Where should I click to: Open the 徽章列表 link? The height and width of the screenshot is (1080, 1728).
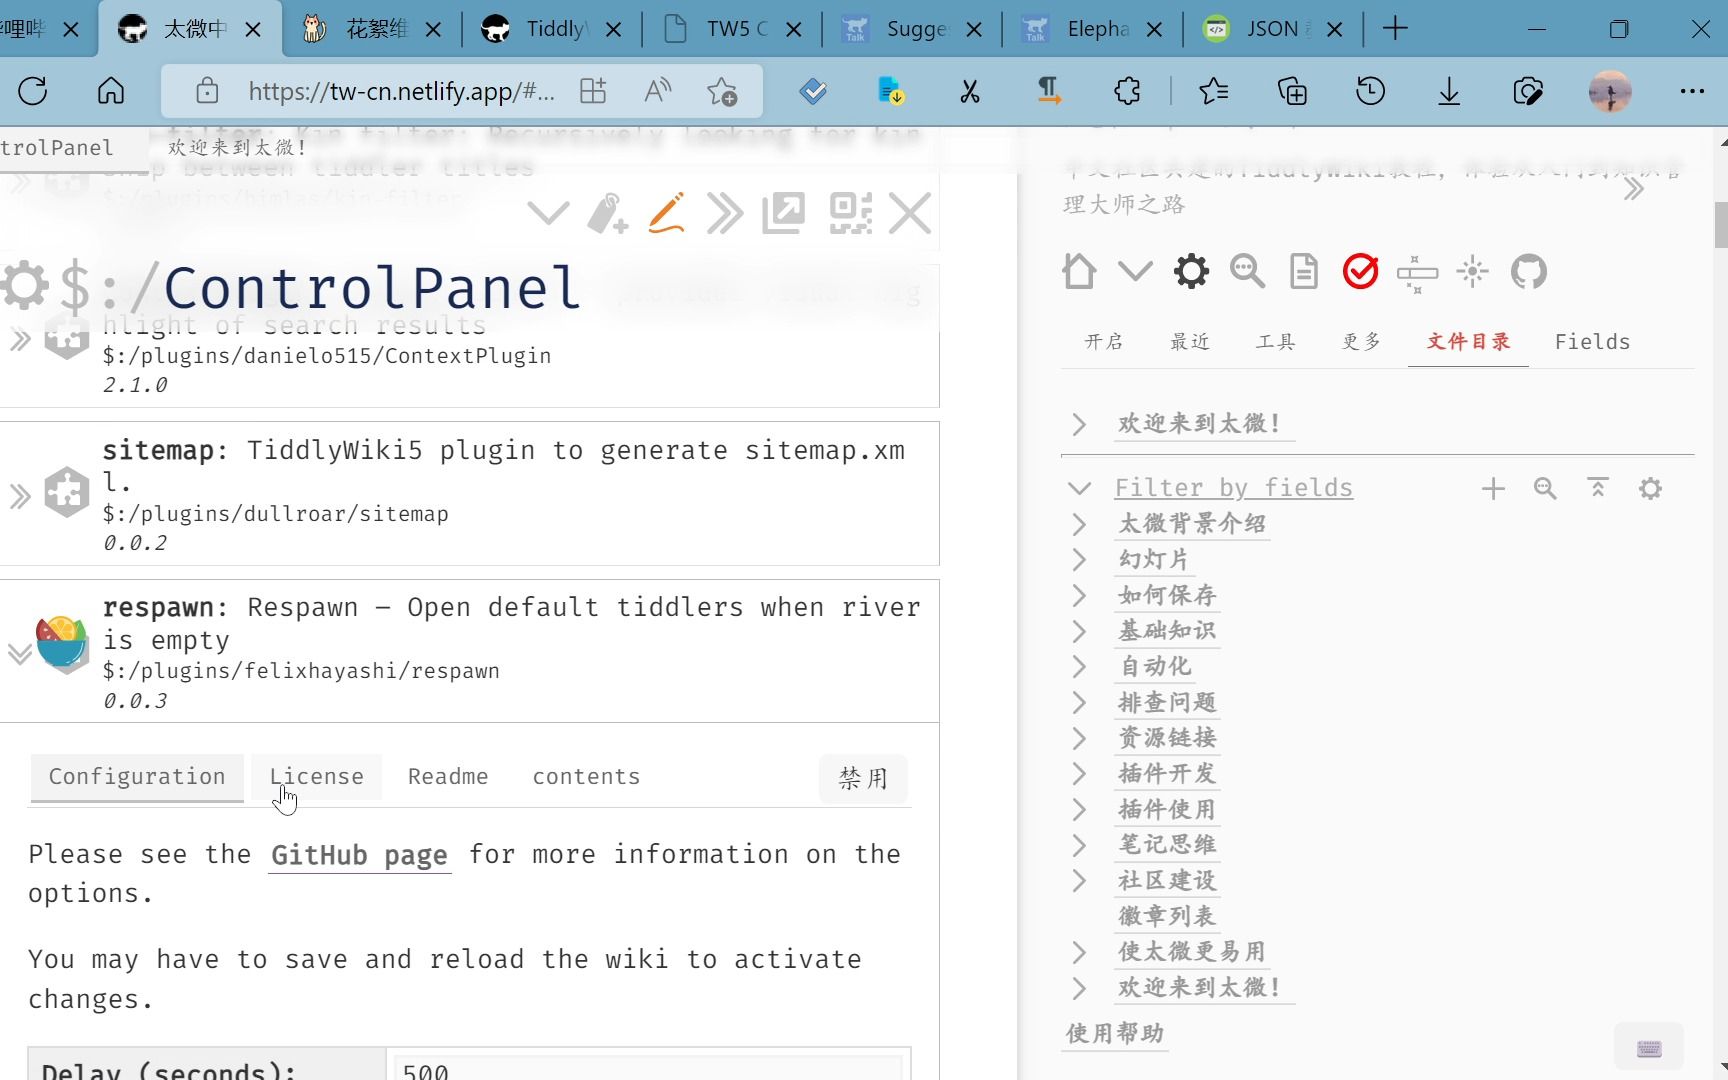click(x=1167, y=916)
